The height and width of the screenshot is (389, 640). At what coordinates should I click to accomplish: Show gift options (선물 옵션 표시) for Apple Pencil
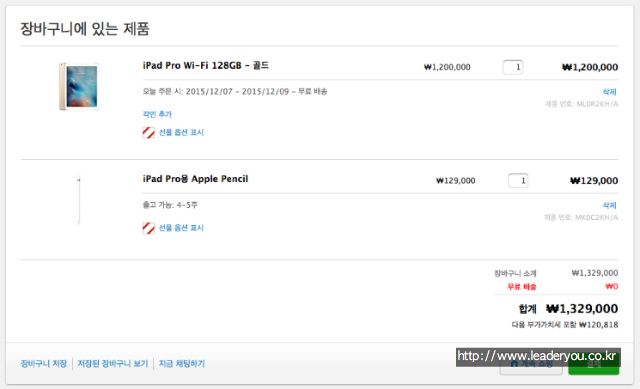coord(181,228)
